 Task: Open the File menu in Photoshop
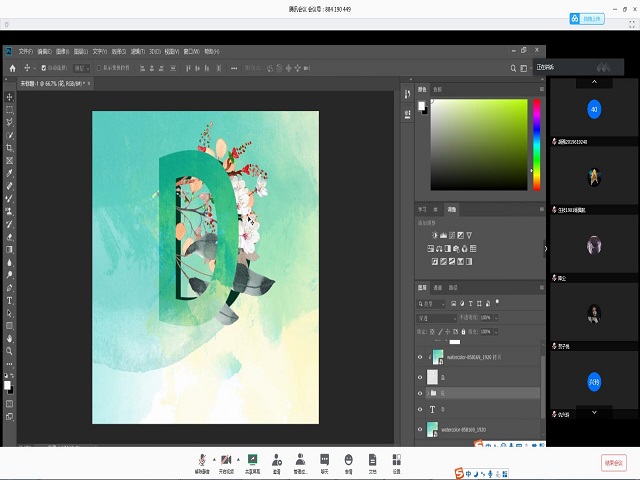(x=25, y=51)
